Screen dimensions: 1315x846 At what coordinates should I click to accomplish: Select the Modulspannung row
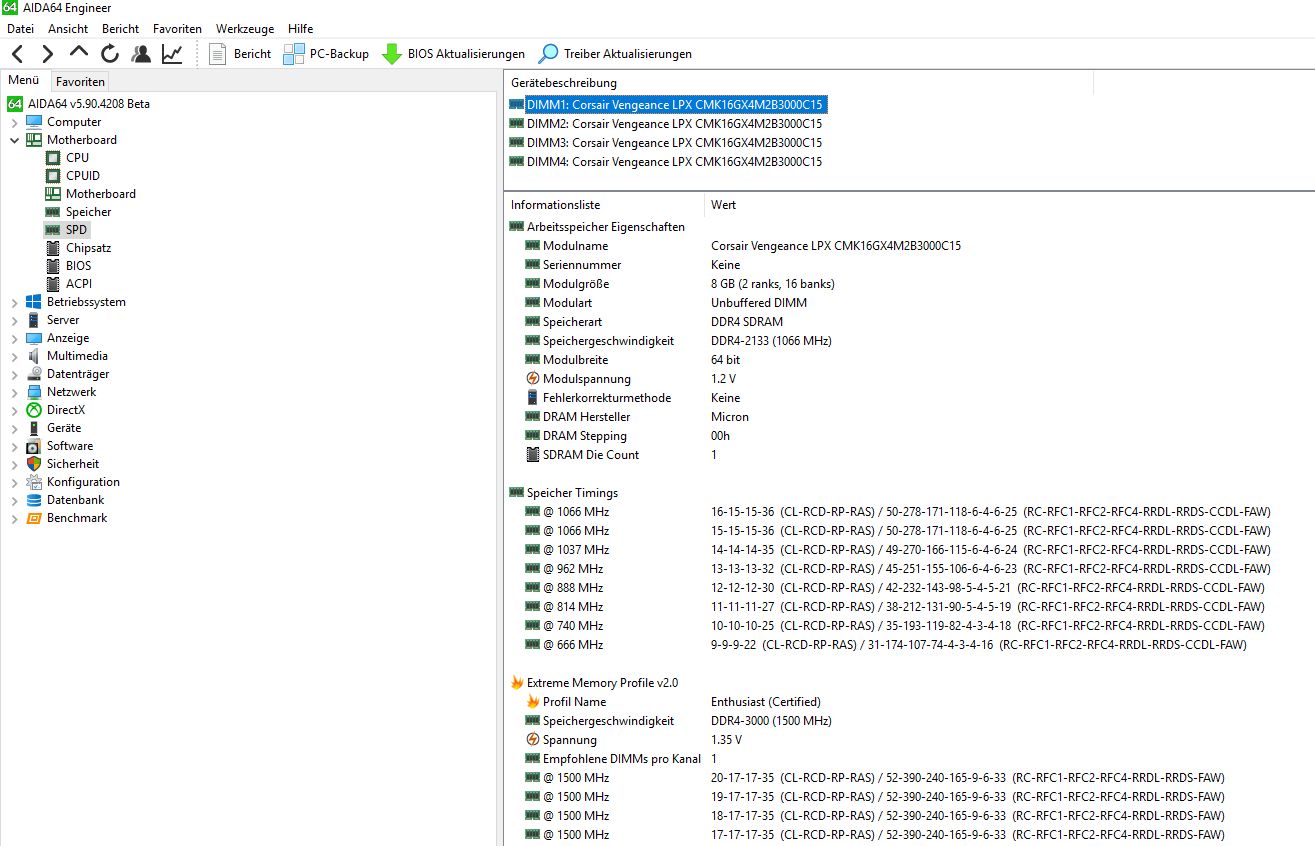point(909,379)
